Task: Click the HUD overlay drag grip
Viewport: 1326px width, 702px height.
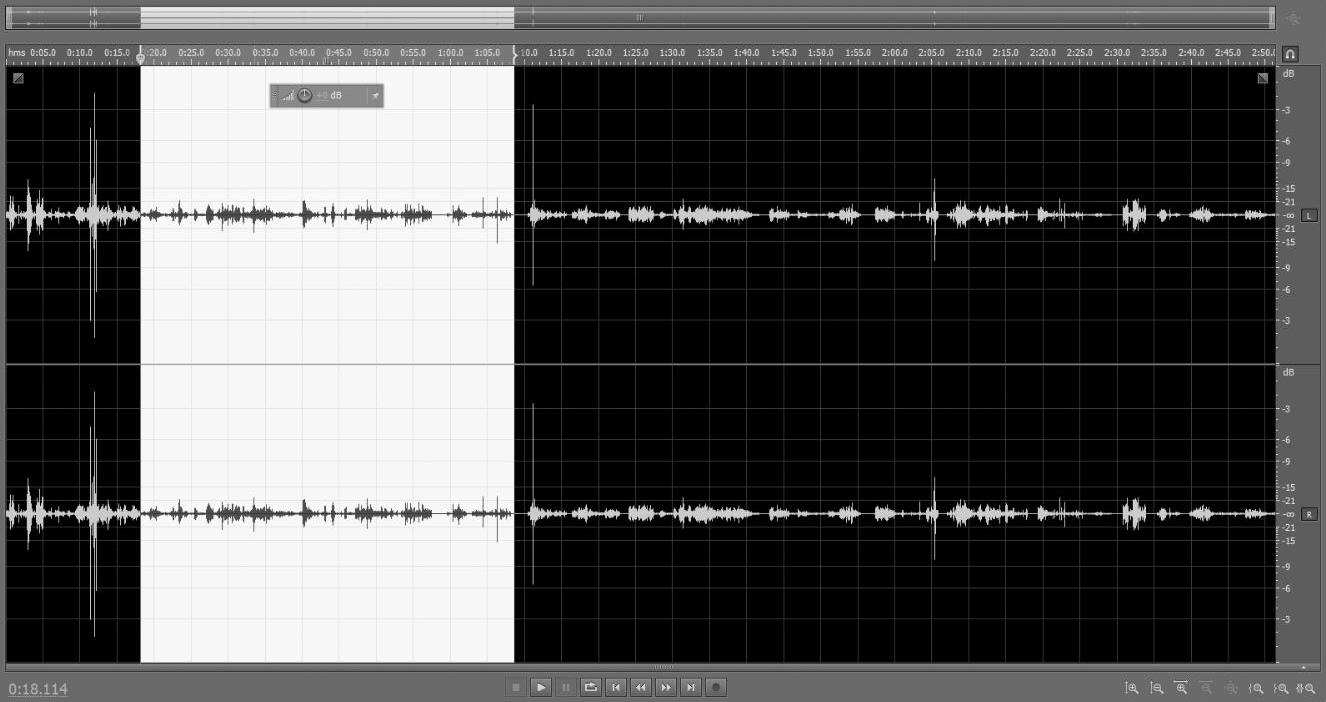Action: coord(275,96)
